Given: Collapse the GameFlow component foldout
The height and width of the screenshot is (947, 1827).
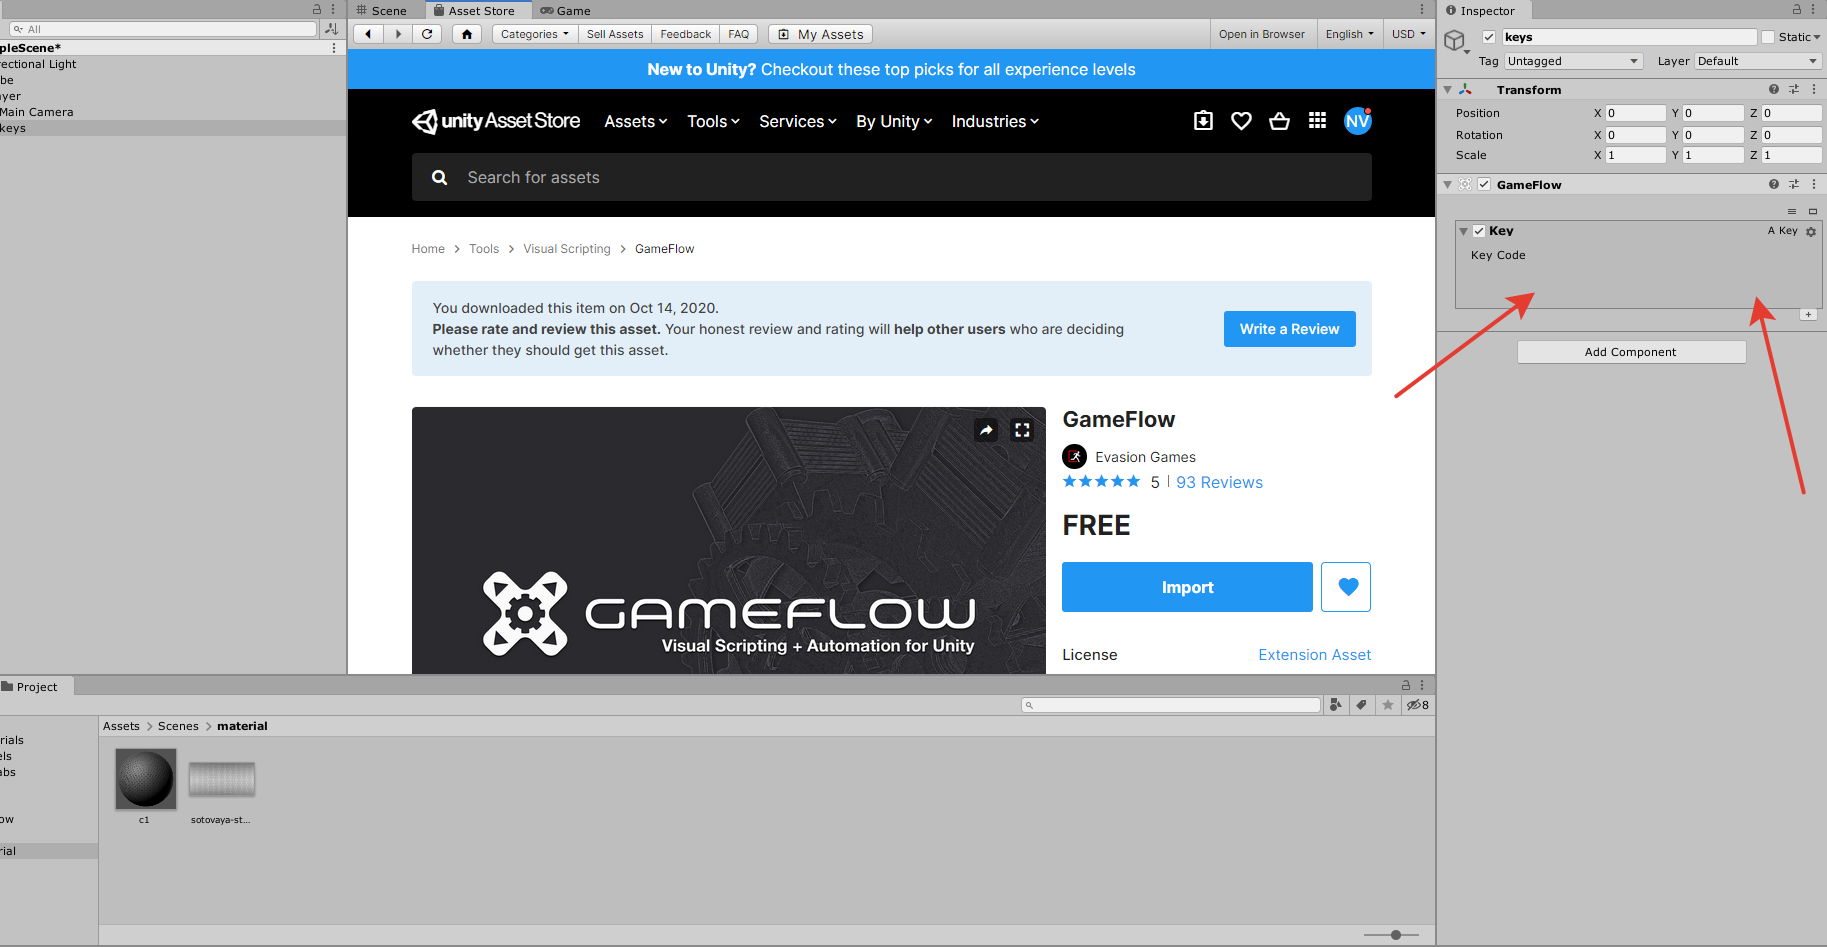Looking at the screenshot, I should pos(1447,185).
